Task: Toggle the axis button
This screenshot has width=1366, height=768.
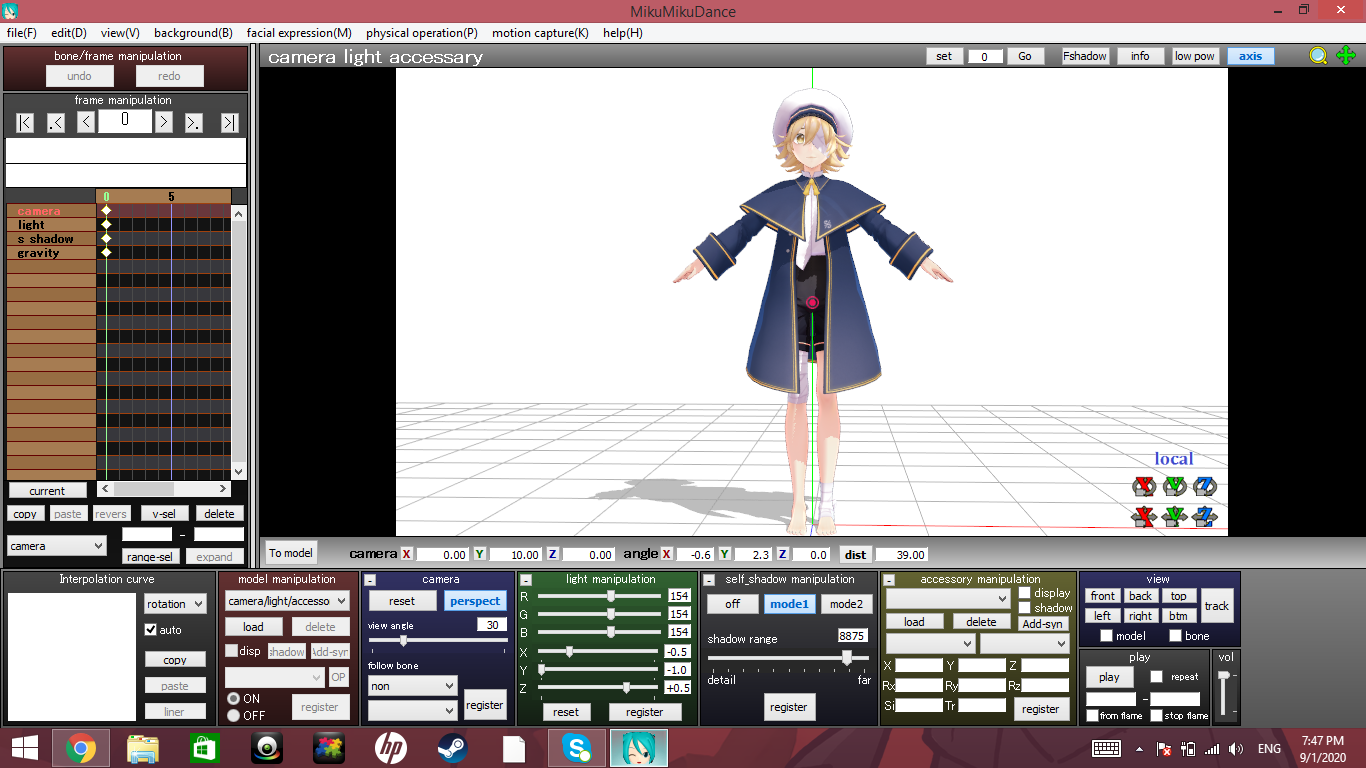Action: (x=1251, y=56)
